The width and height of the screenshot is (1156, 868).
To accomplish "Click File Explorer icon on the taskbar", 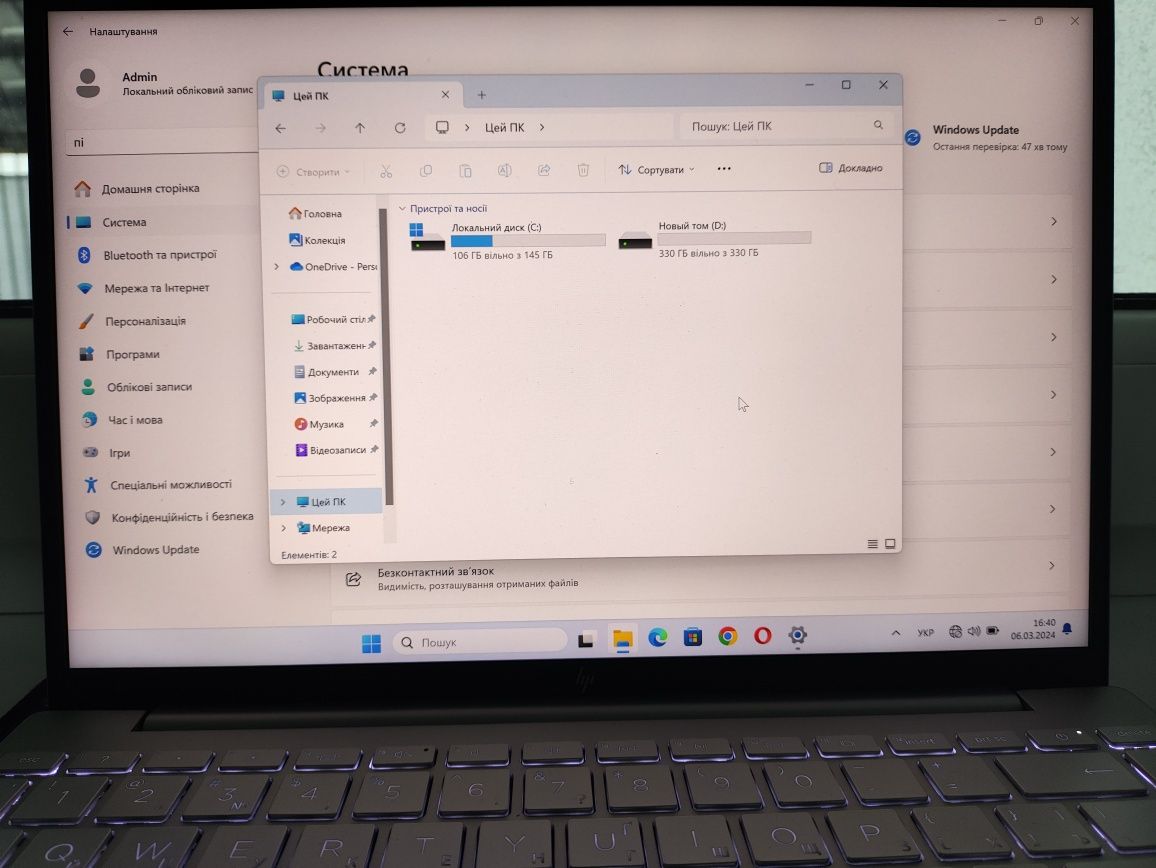I will point(623,639).
